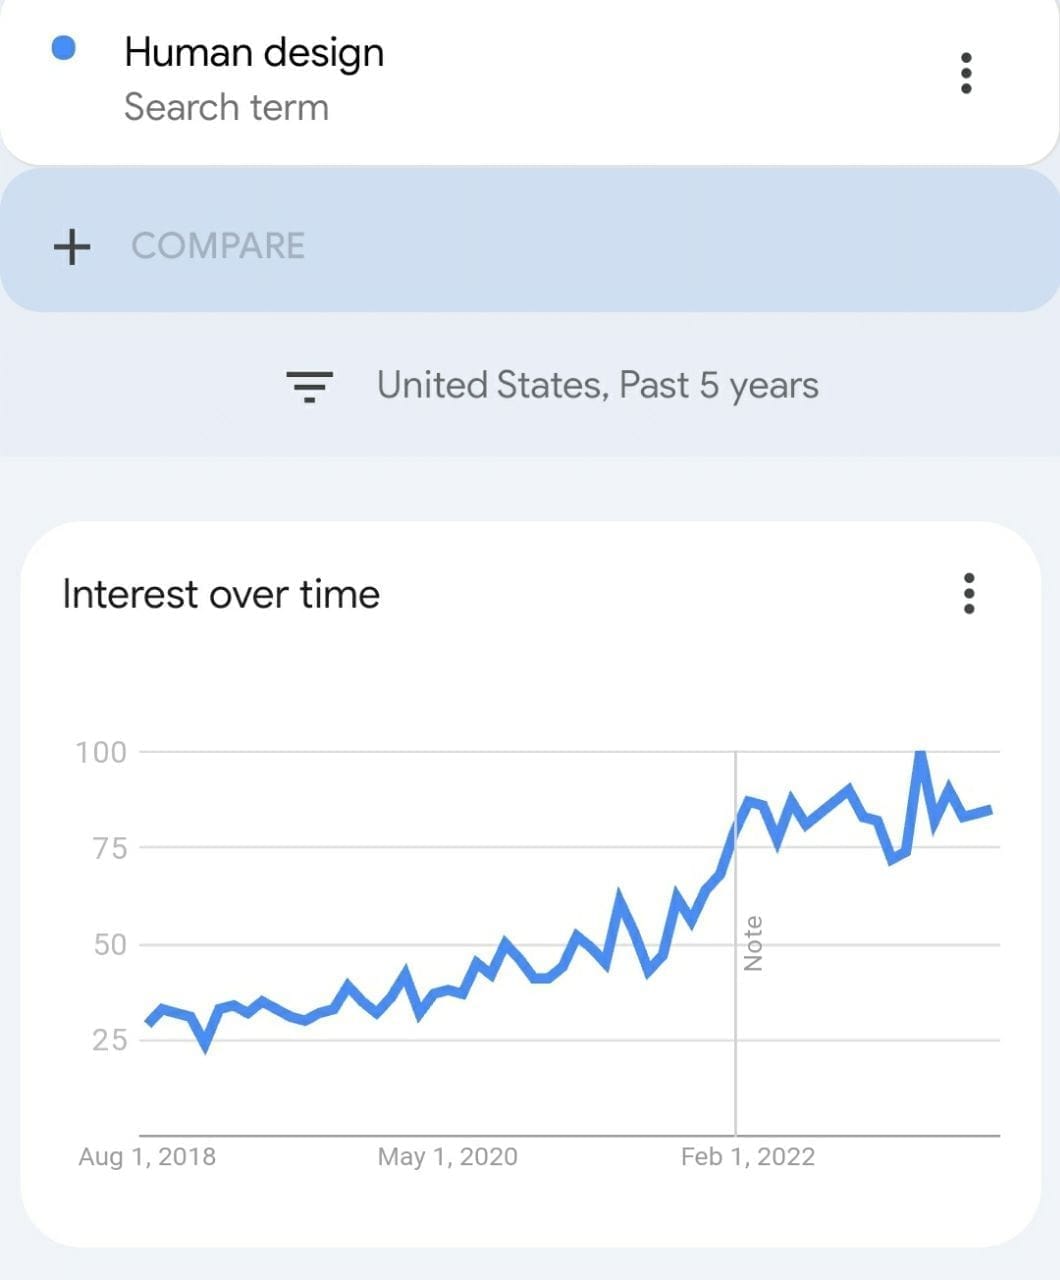Tap the filter lines icon
The height and width of the screenshot is (1280, 1060).
310,385
